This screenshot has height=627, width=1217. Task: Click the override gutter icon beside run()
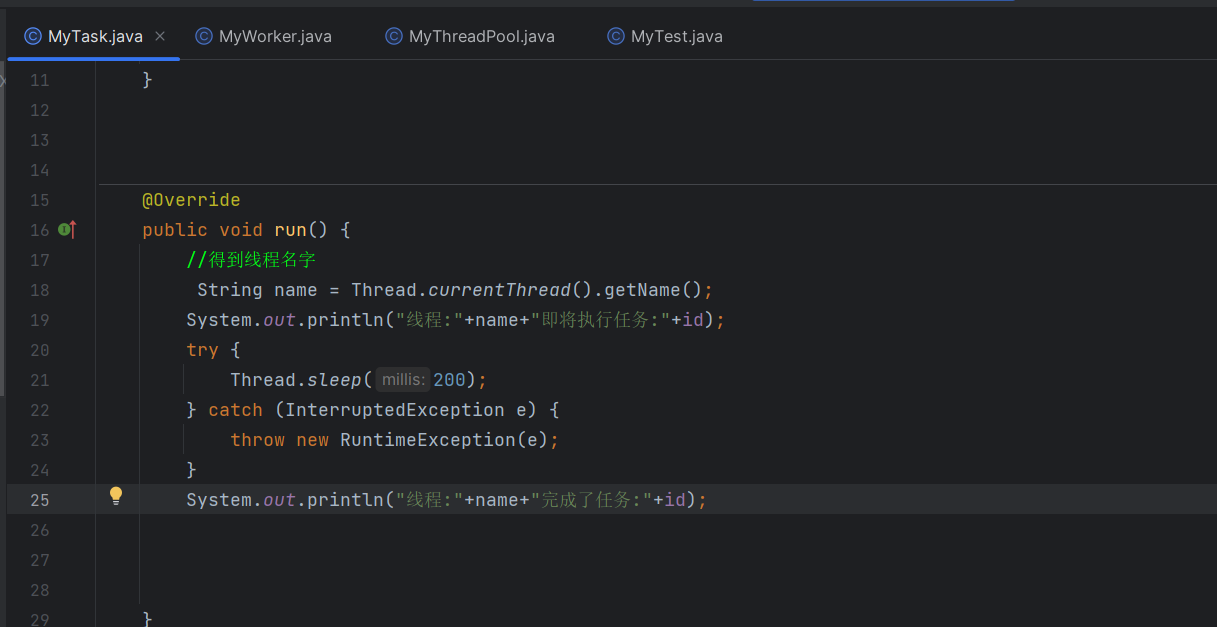[67, 230]
